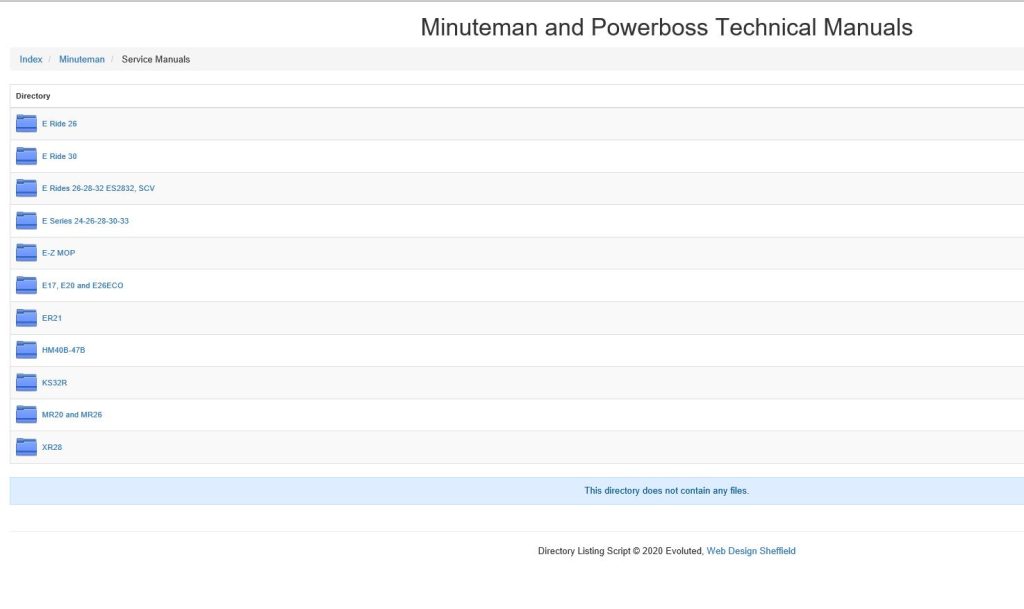Click the XR28 directory text link

click(52, 447)
